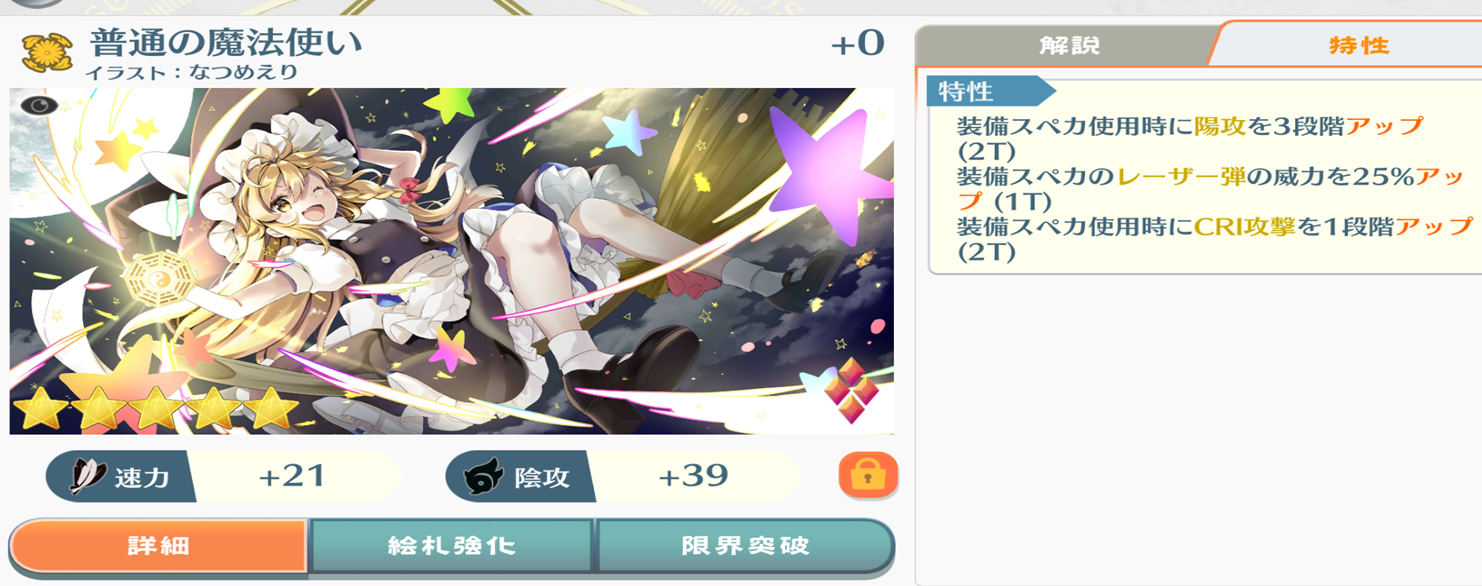Image resolution: width=1482 pixels, height=586 pixels.
Task: Click the blue 特性 section header
Action: pyautogui.click(x=990, y=91)
